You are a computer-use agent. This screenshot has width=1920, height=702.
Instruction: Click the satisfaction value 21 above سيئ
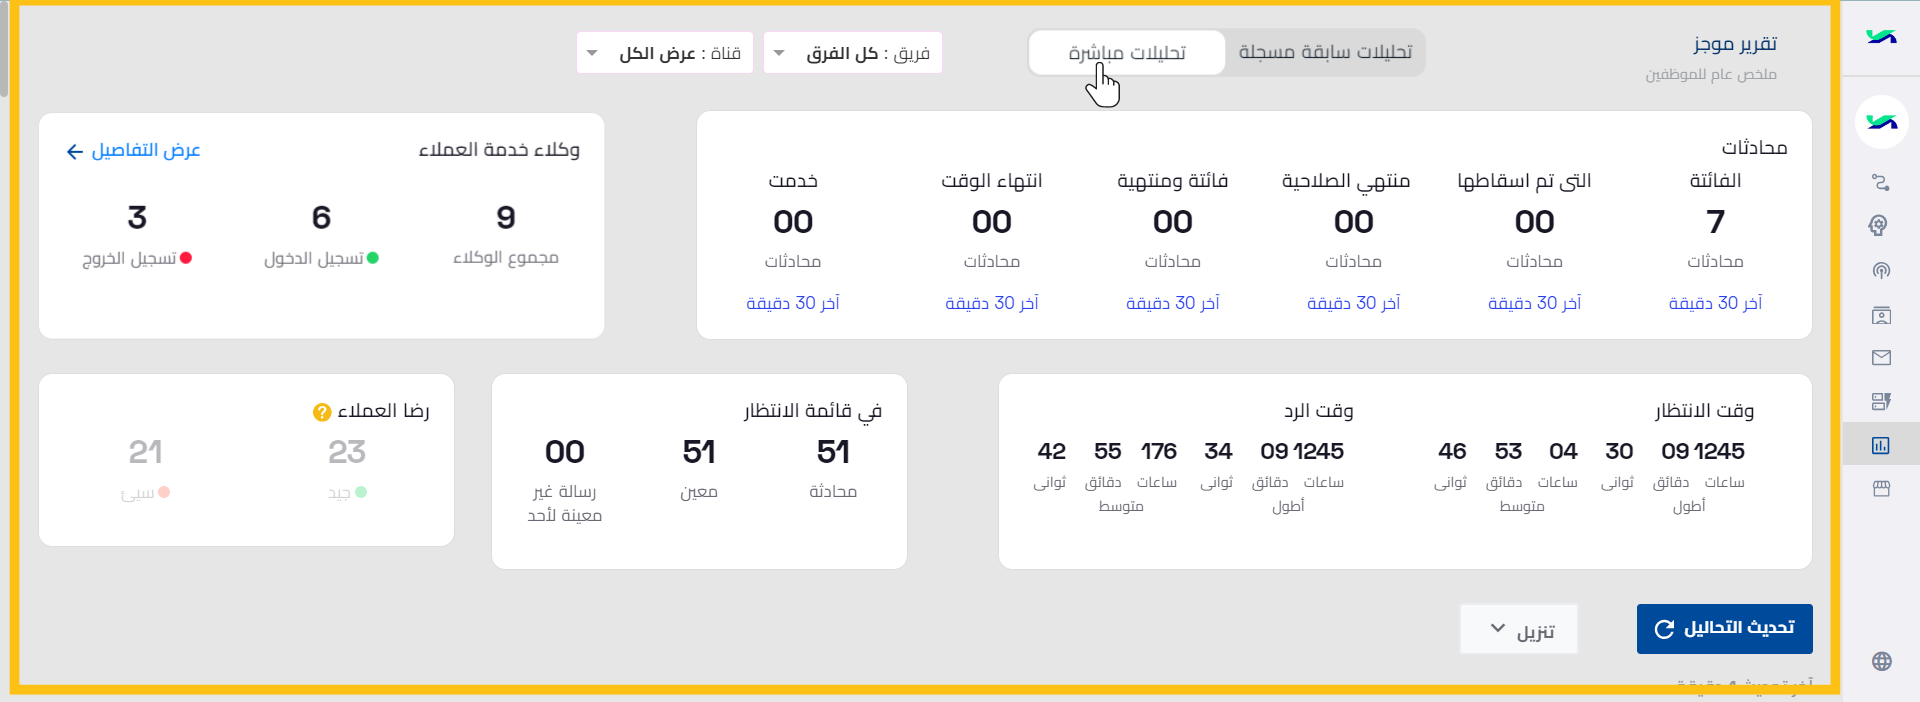[145, 452]
